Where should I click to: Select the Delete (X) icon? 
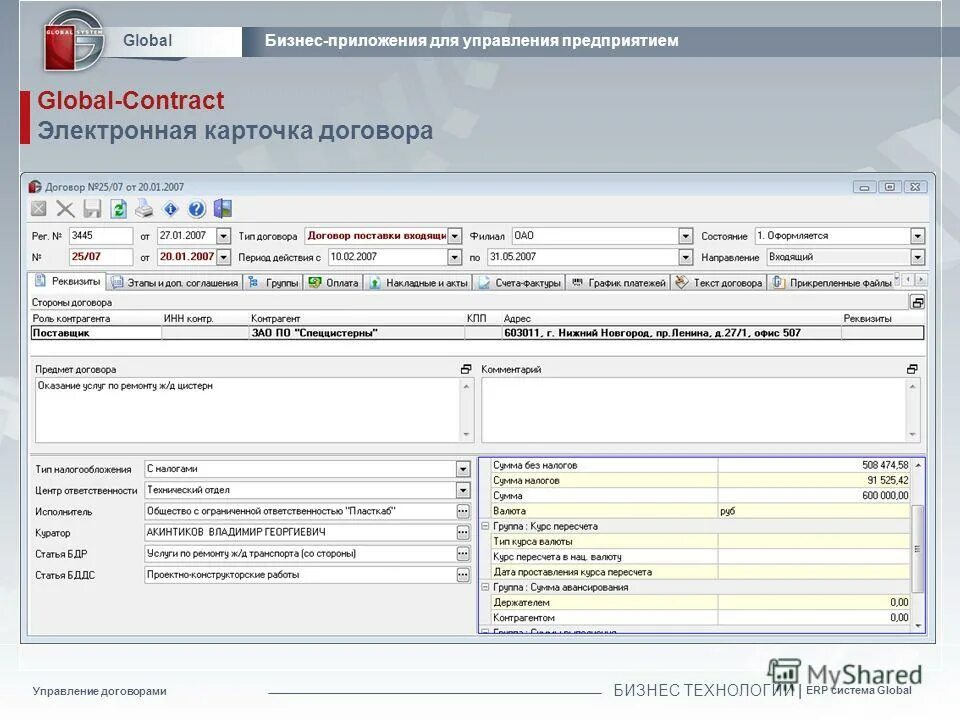[64, 208]
